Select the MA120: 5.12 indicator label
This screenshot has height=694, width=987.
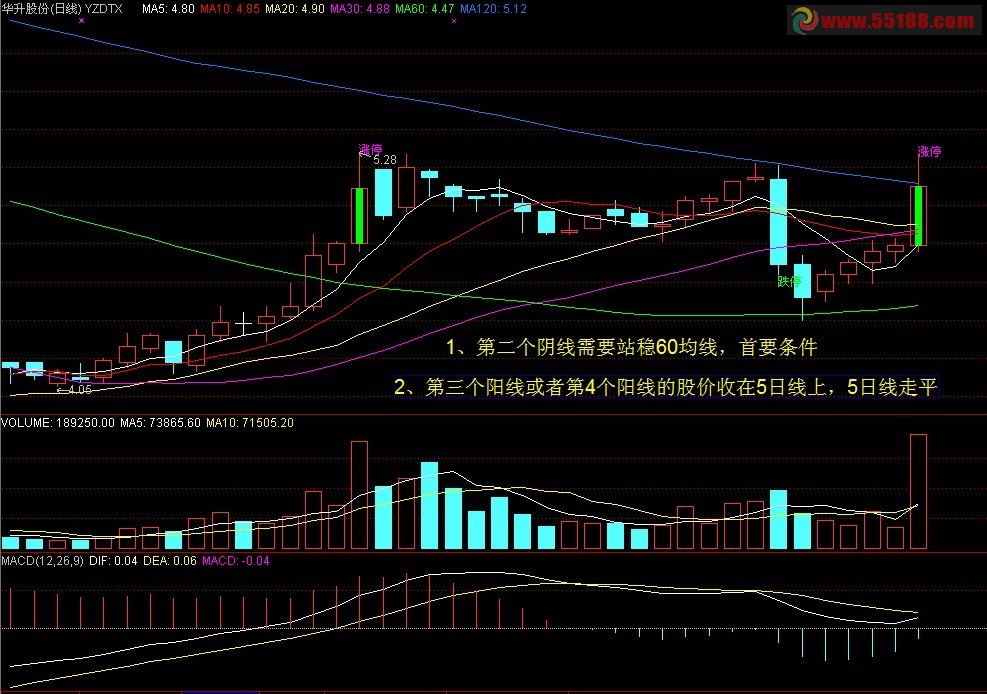pyautogui.click(x=494, y=9)
